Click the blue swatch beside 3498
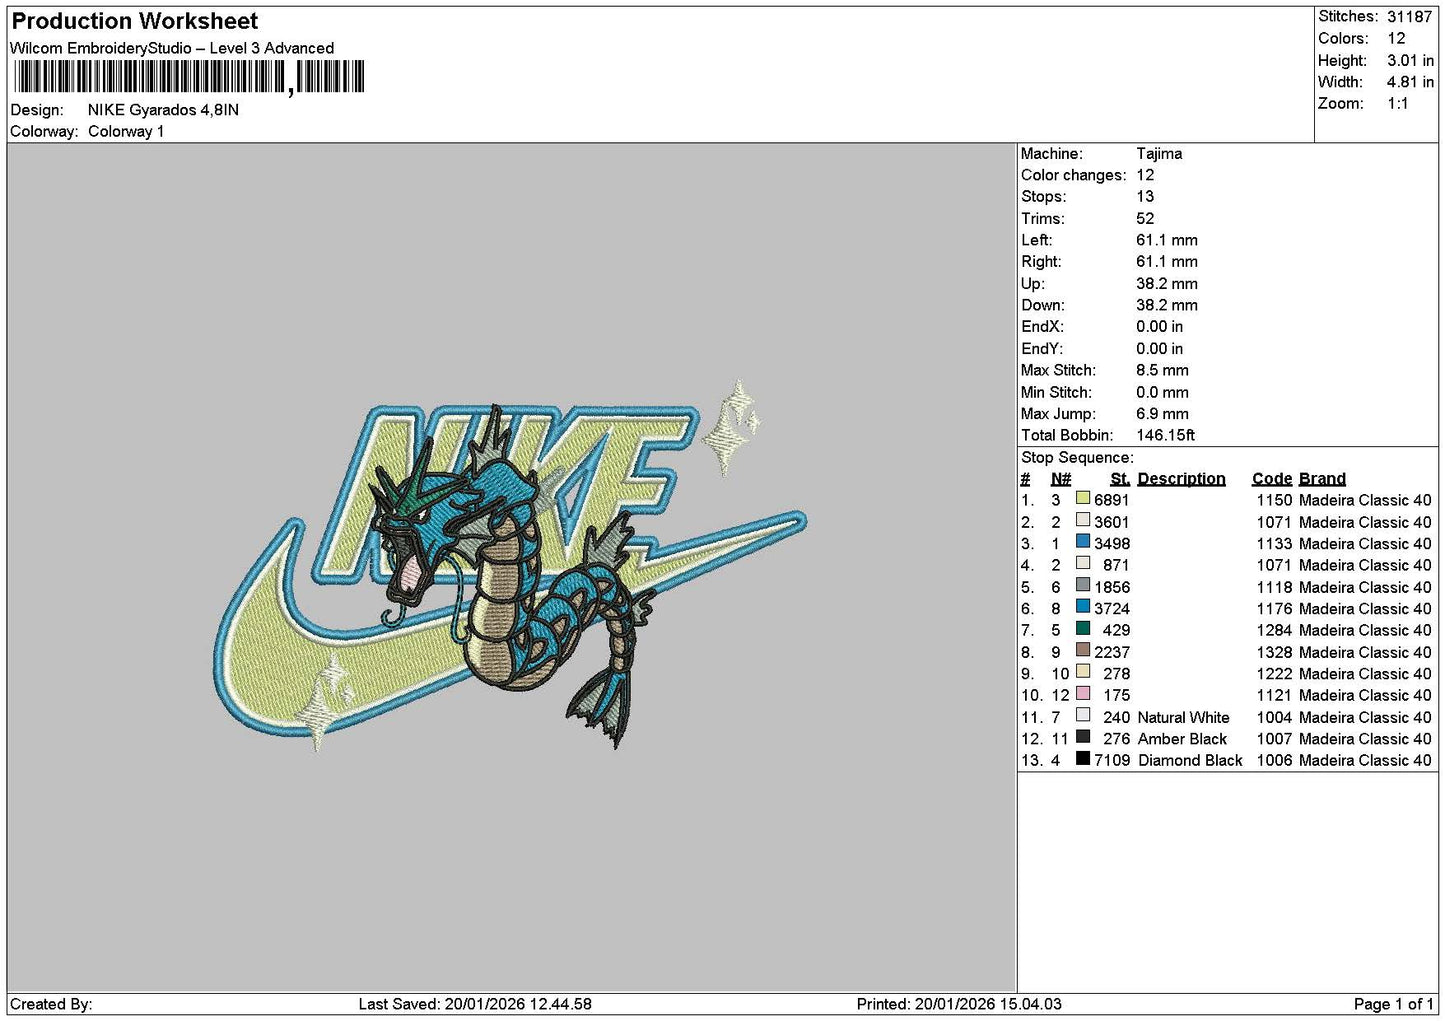 (x=1083, y=542)
